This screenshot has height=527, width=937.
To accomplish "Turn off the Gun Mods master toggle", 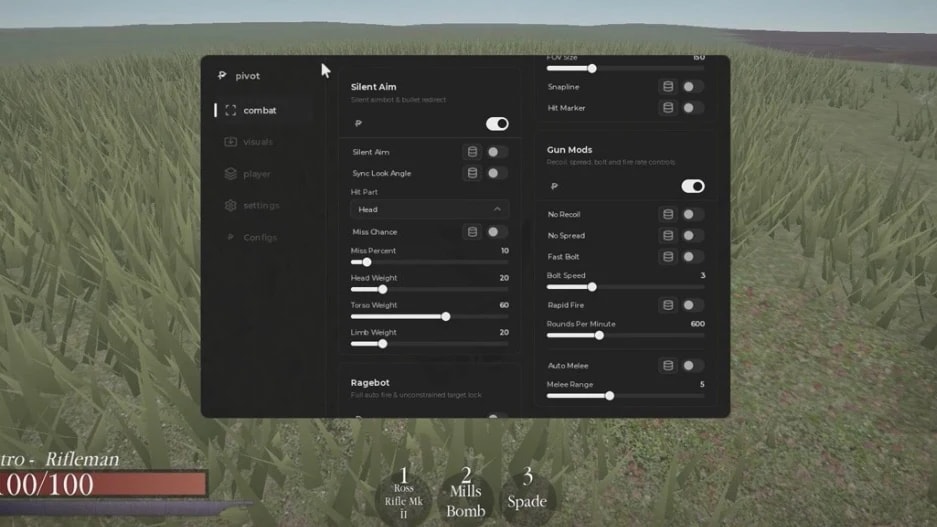I will (693, 186).
